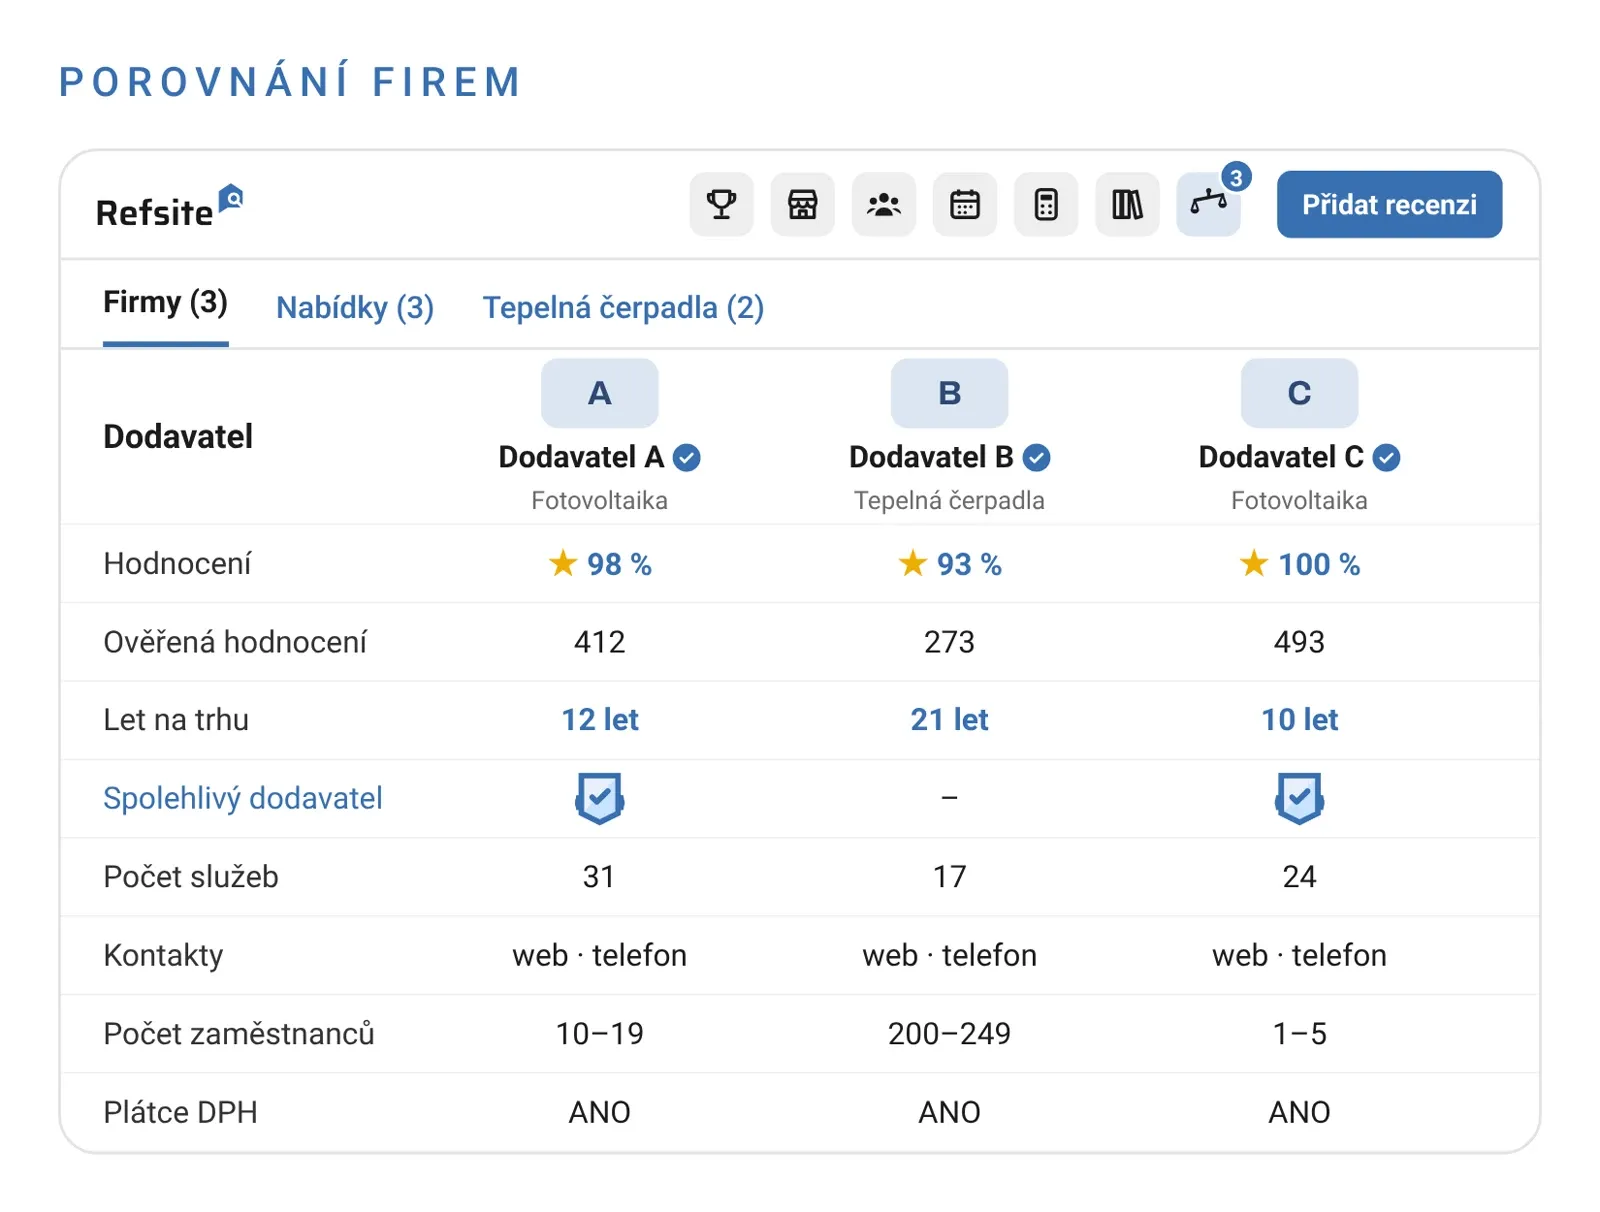This screenshot has height=1212, width=1600.
Task: Open the comparison scales icon with badge
Action: click(x=1208, y=204)
